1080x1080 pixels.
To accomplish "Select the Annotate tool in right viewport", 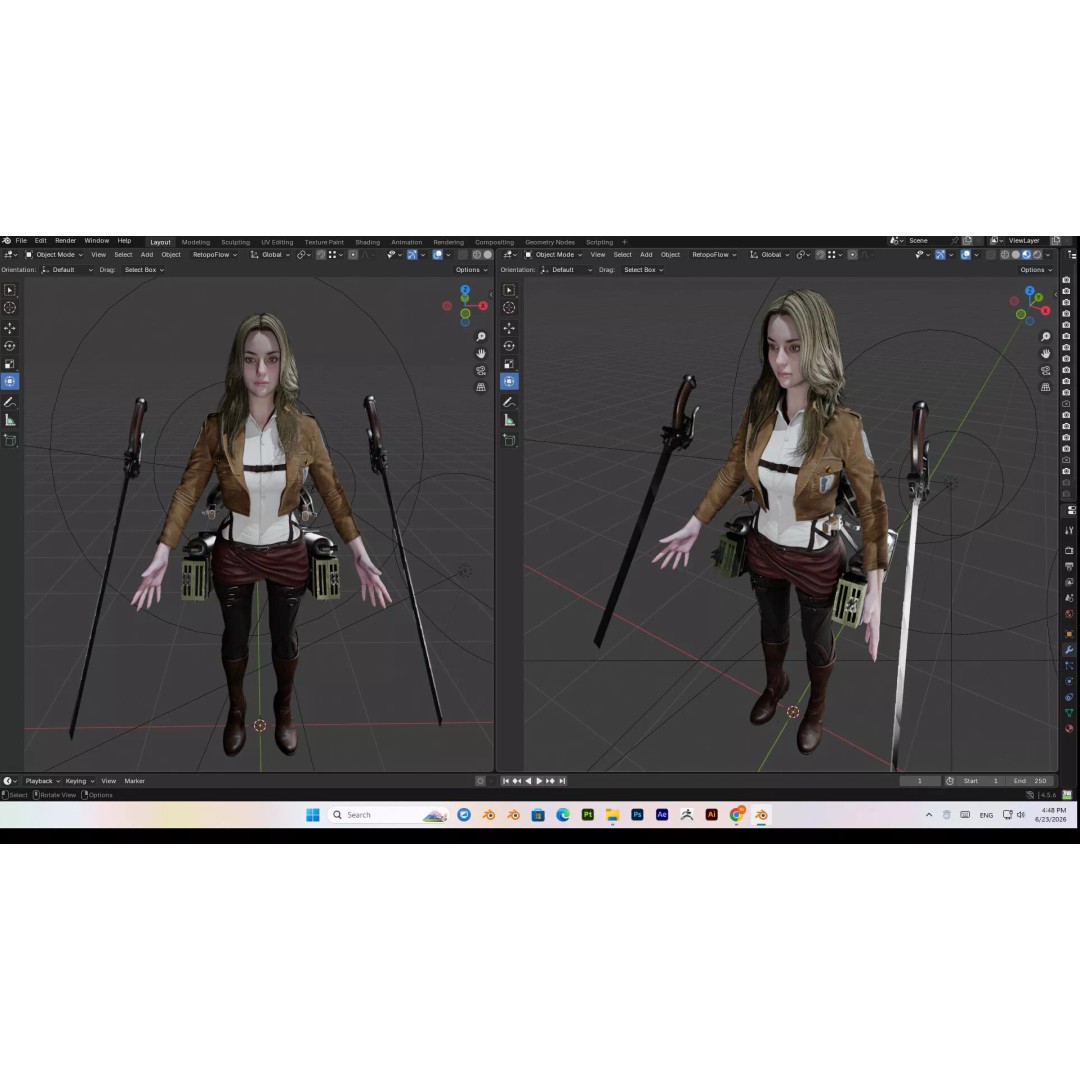I will 510,402.
